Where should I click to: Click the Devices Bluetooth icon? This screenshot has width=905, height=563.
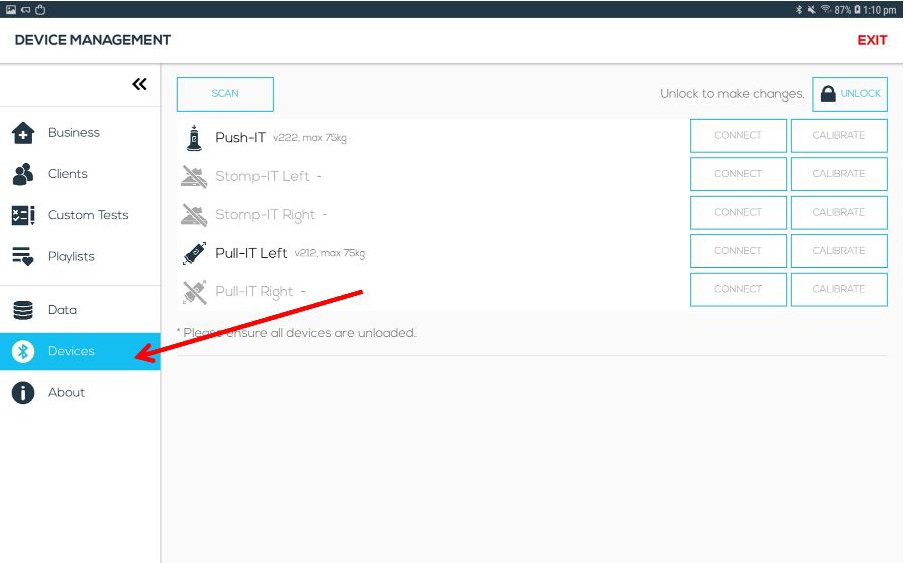(x=23, y=351)
